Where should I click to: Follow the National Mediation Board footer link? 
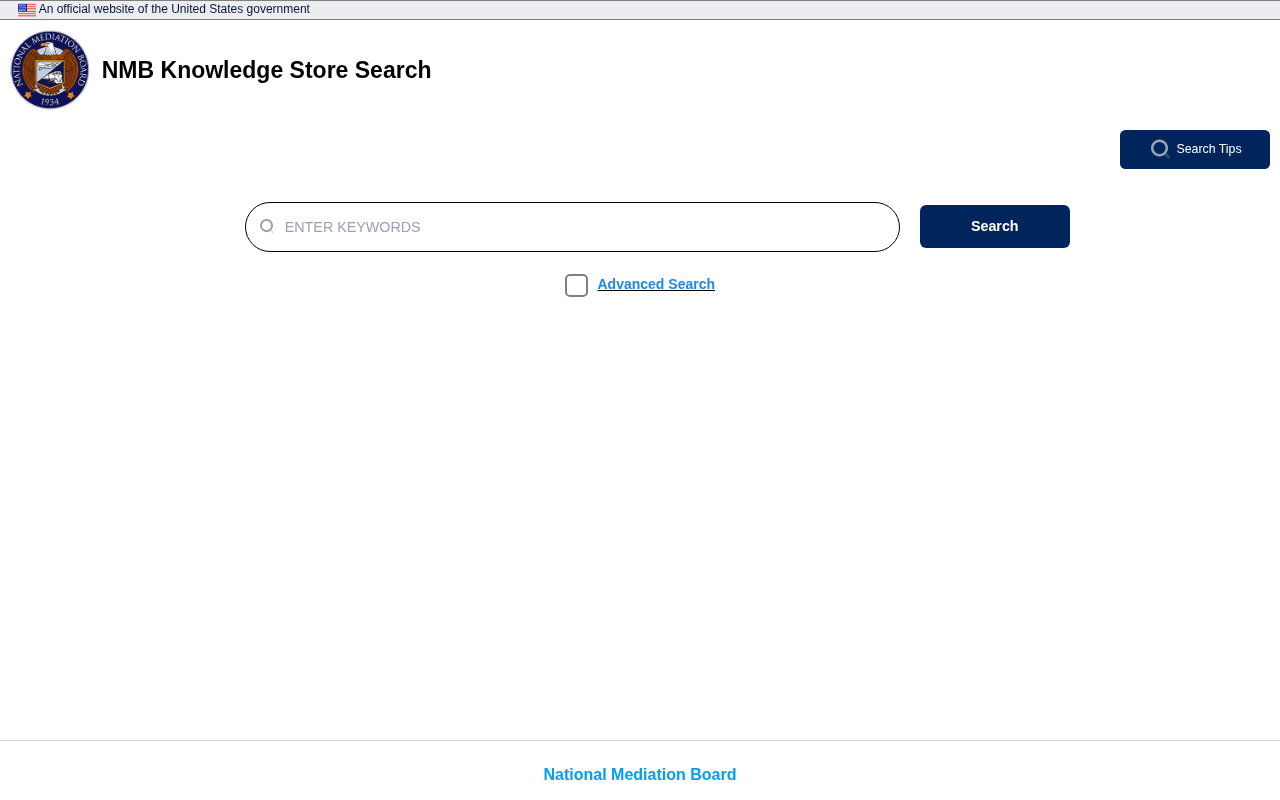pos(640,775)
